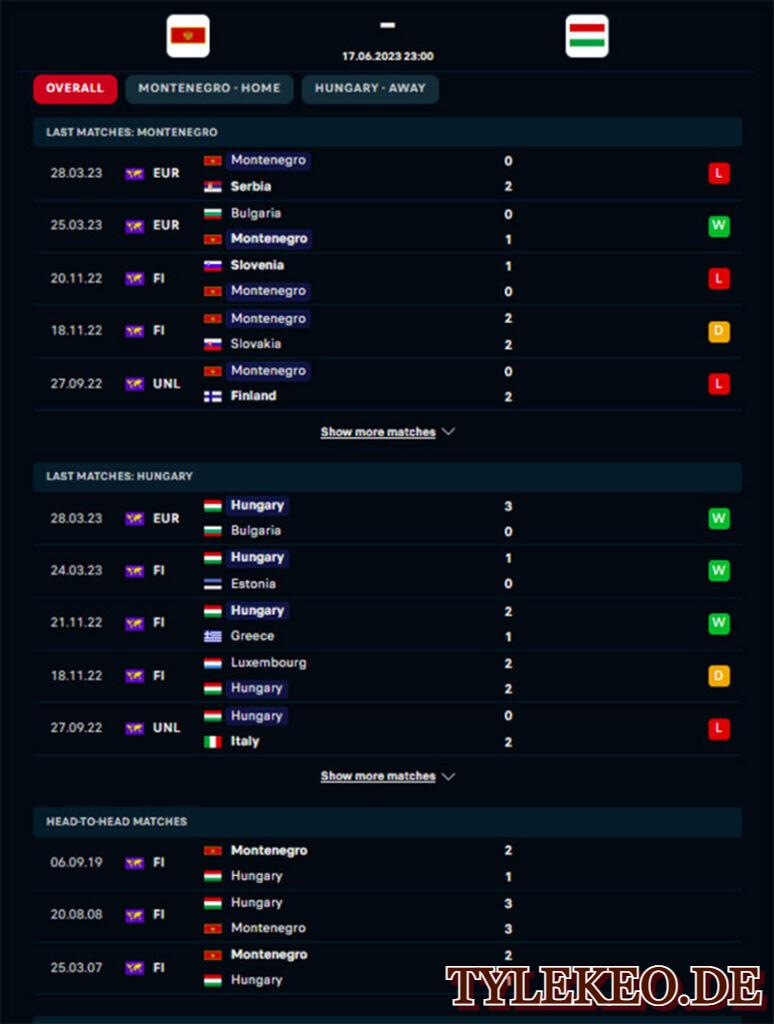Switch to Hungary - Away tab

click(370, 88)
